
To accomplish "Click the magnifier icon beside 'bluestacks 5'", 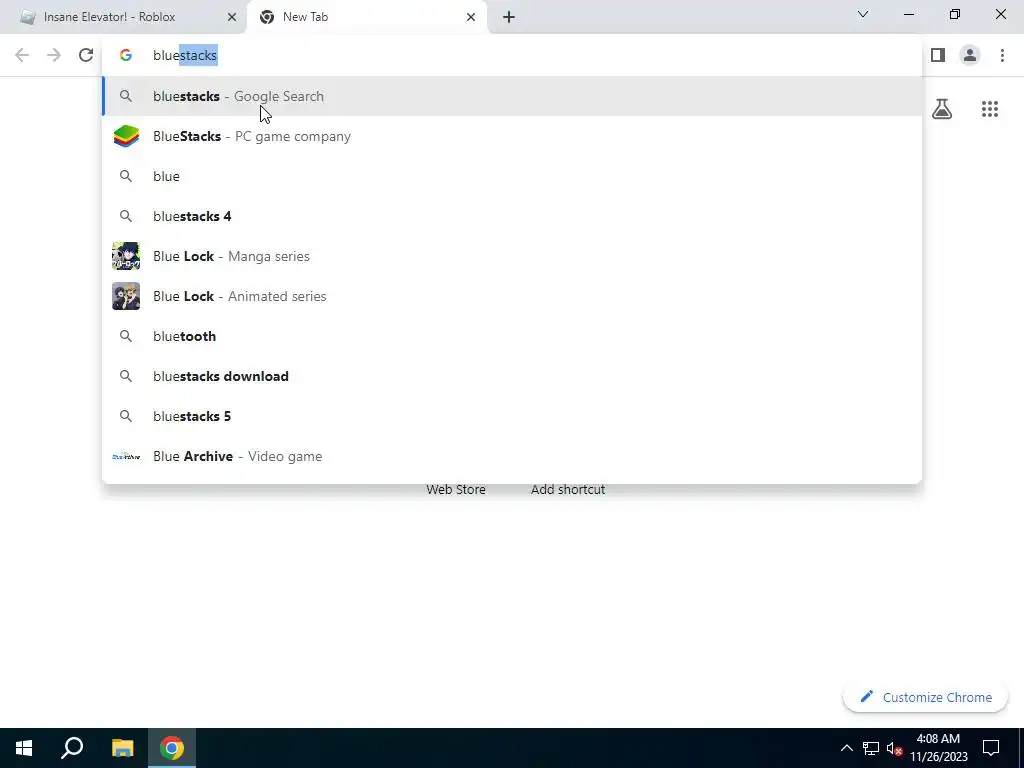I will 125,416.
